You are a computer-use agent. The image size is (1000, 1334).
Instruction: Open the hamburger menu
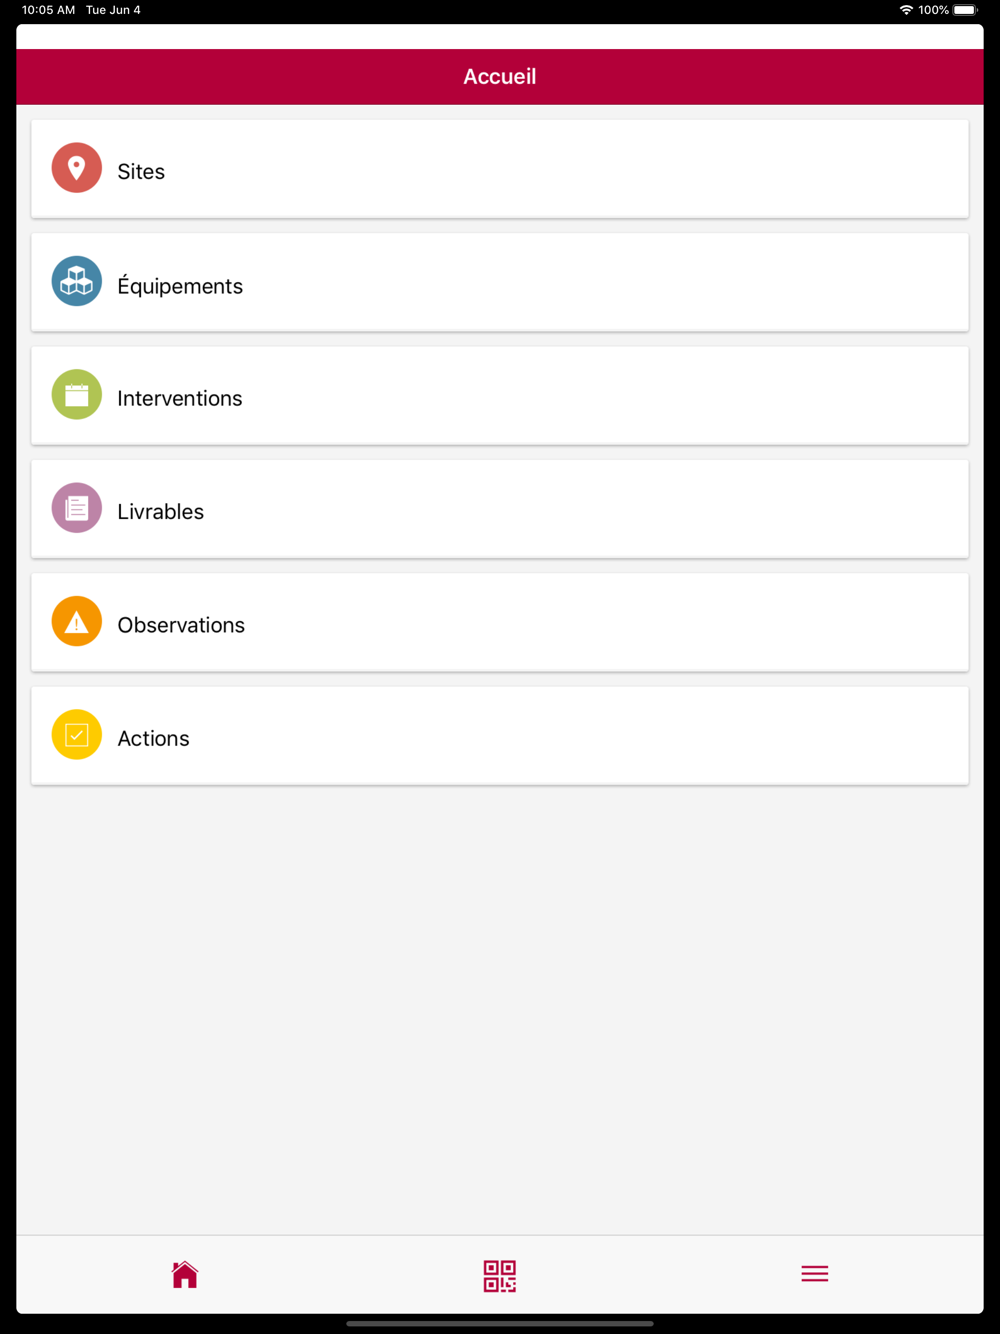pyautogui.click(x=815, y=1274)
